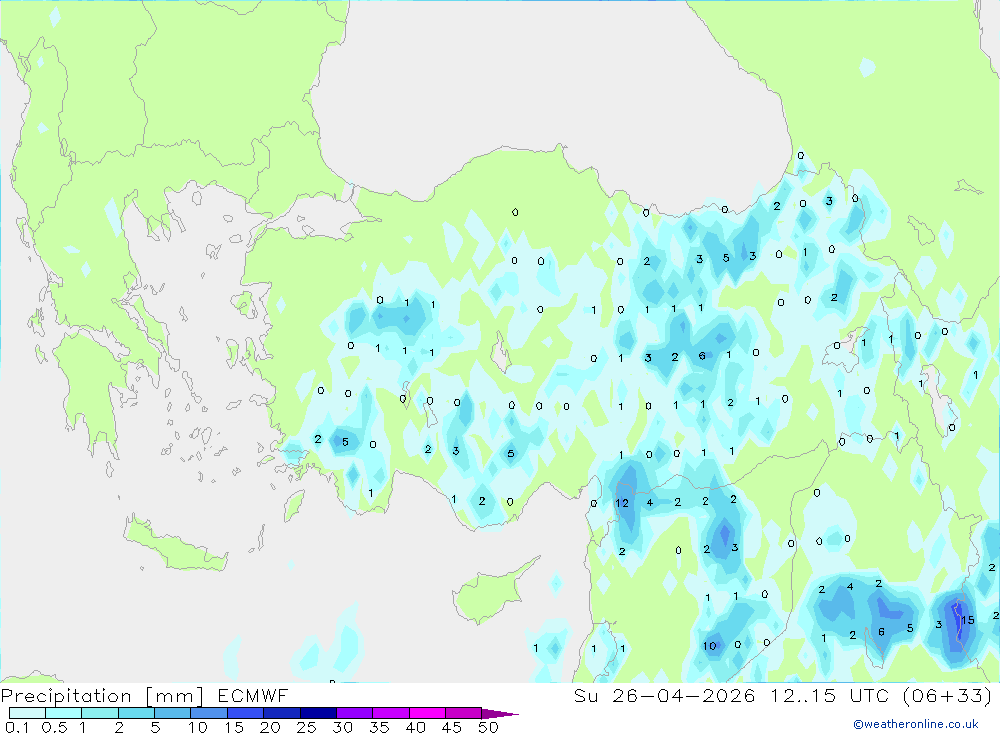Click the '10' precipitation value on the map

[x=710, y=646]
